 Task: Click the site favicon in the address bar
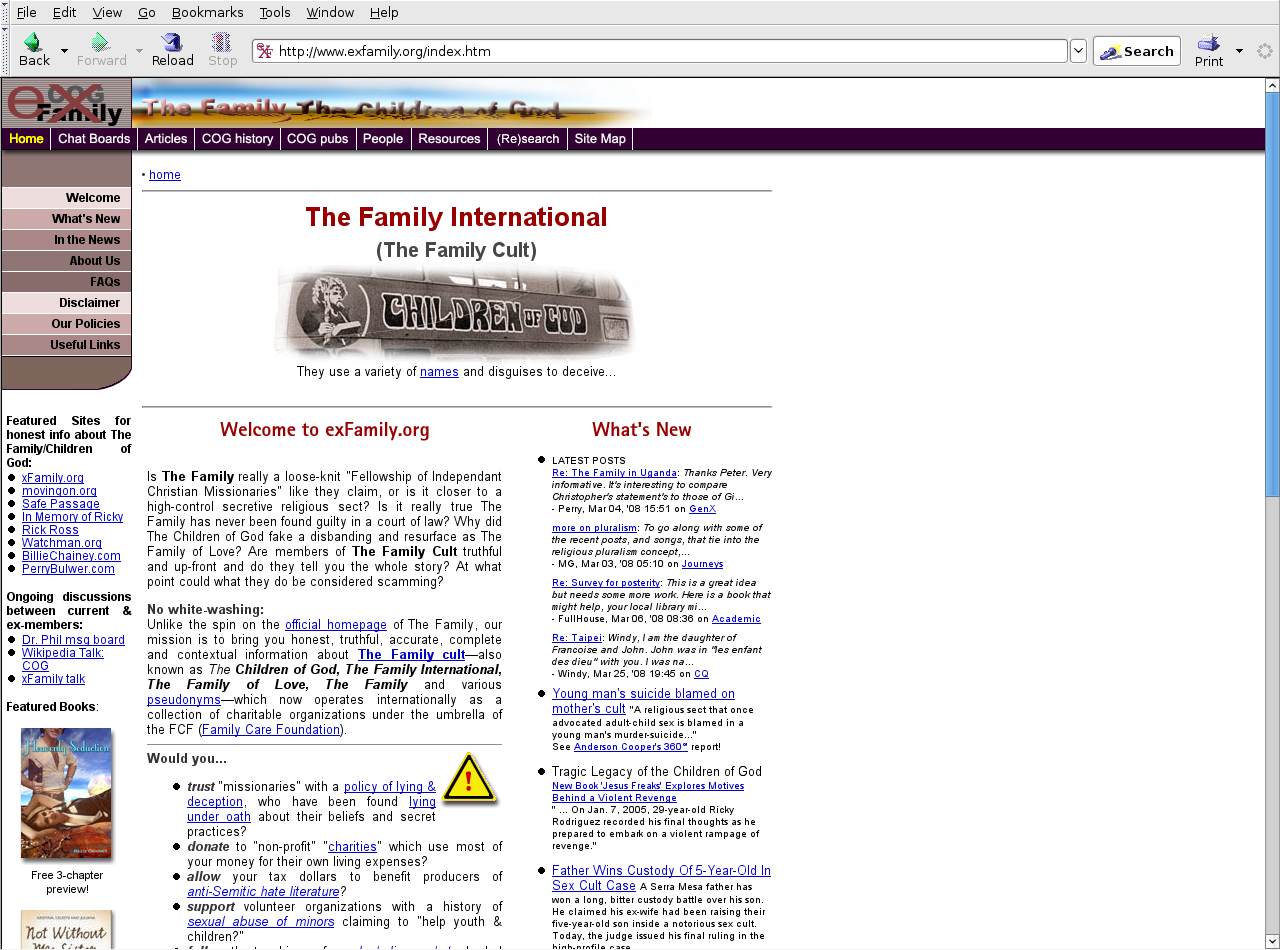pos(265,52)
